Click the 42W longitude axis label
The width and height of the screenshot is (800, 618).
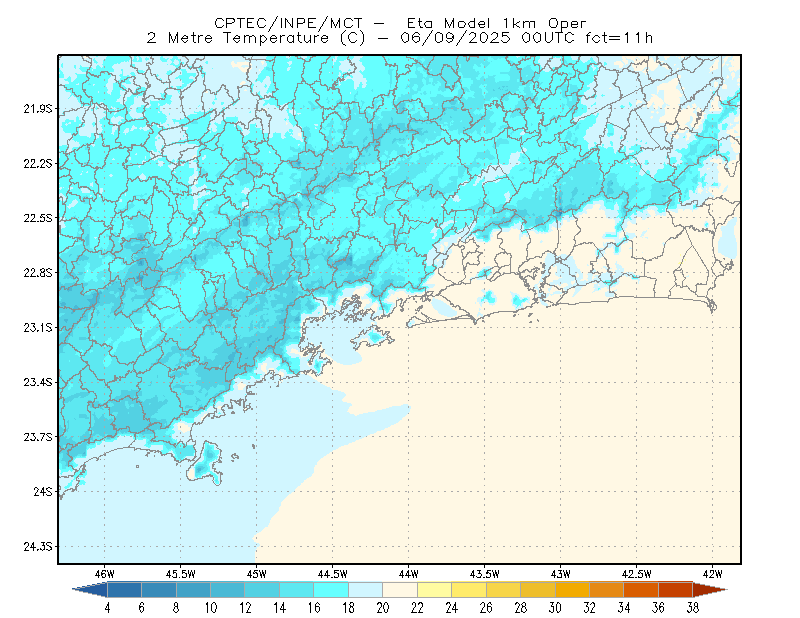(x=712, y=574)
